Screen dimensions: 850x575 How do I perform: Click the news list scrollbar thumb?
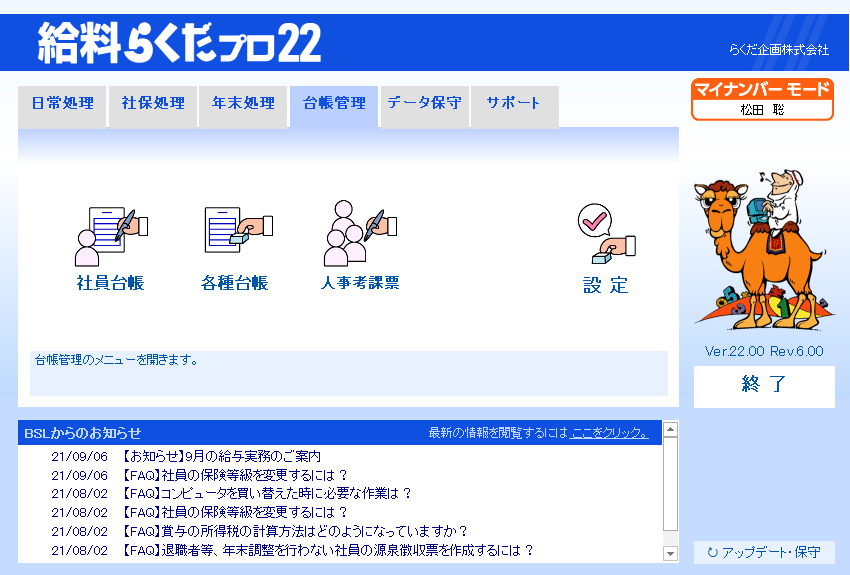pos(671,484)
